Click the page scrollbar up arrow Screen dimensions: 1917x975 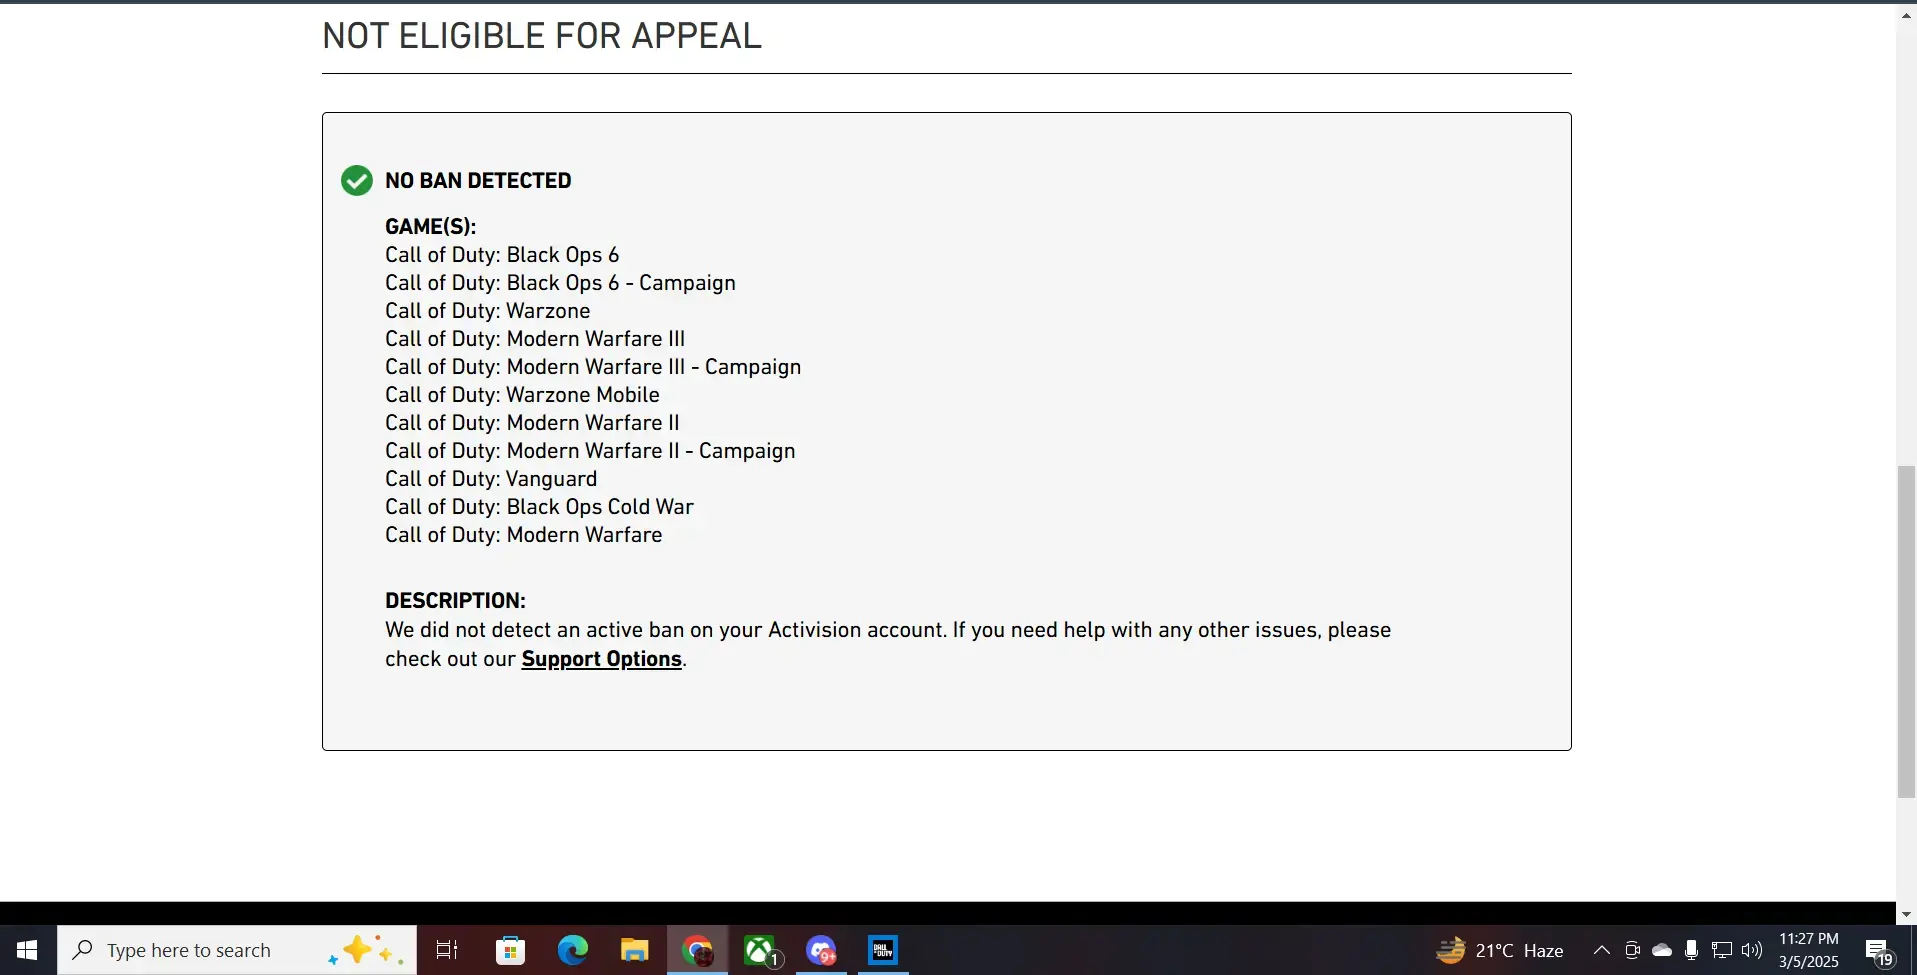tap(1906, 14)
